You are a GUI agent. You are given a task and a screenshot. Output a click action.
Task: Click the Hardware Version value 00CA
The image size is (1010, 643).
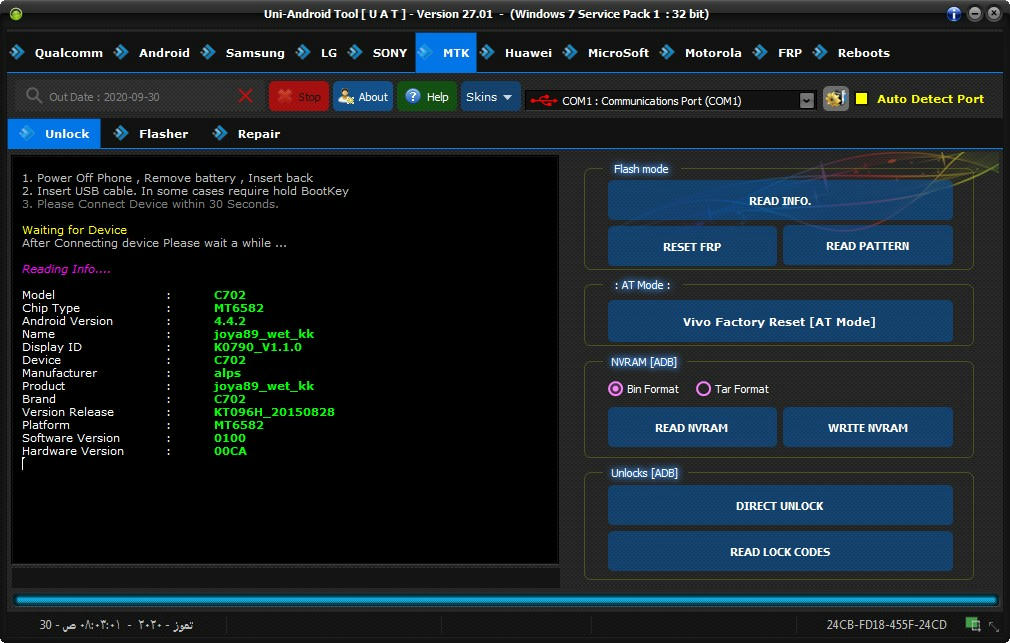click(230, 451)
